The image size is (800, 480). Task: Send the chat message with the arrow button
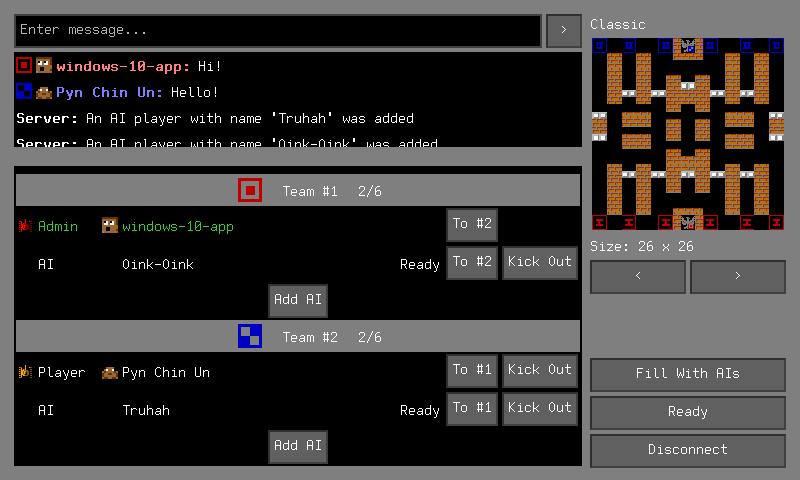coord(563,30)
